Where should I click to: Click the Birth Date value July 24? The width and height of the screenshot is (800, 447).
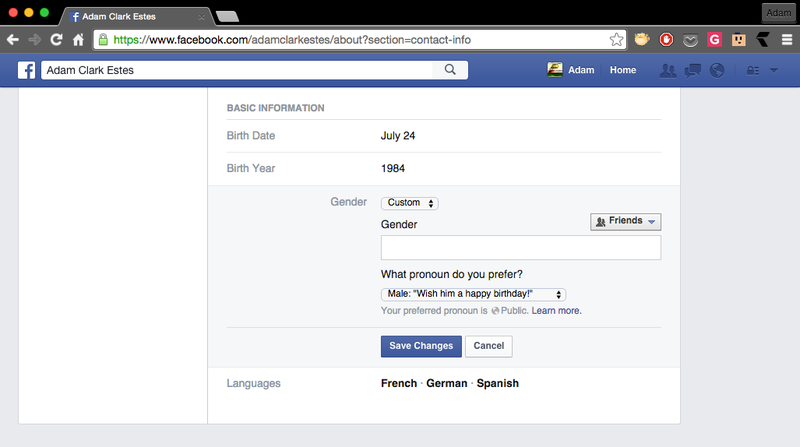398,136
